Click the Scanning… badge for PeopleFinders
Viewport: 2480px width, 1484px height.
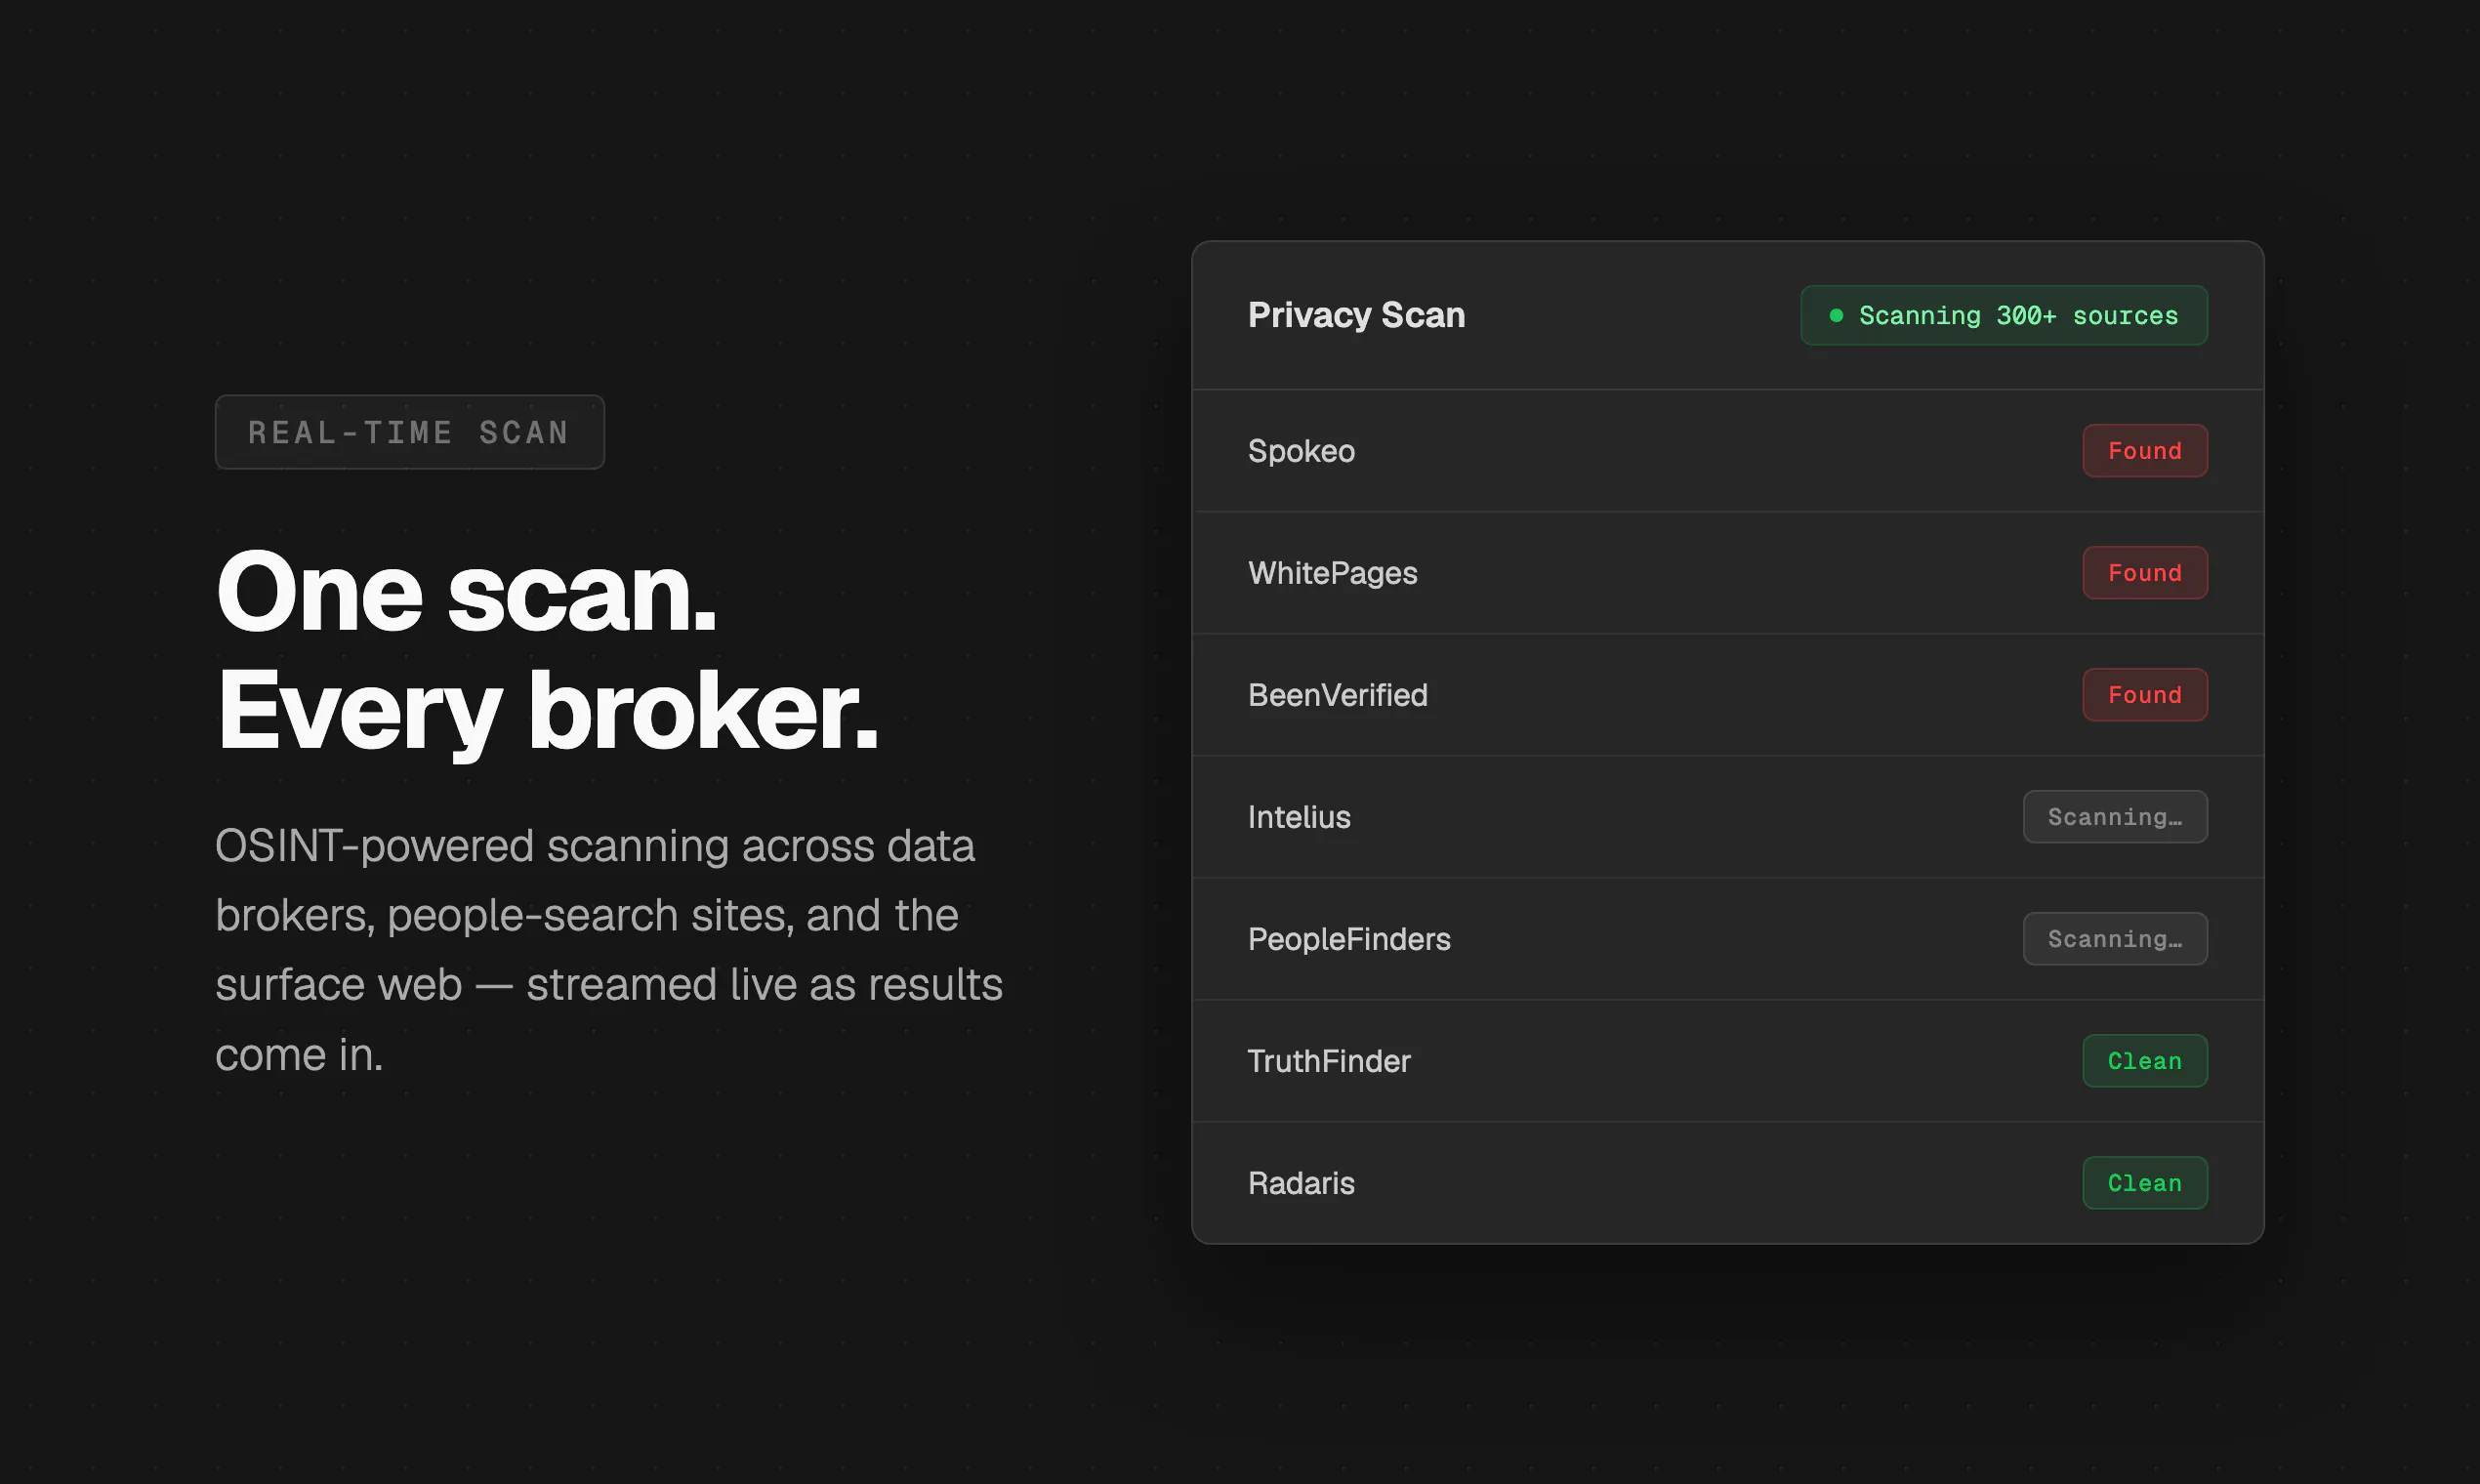[x=2115, y=939]
